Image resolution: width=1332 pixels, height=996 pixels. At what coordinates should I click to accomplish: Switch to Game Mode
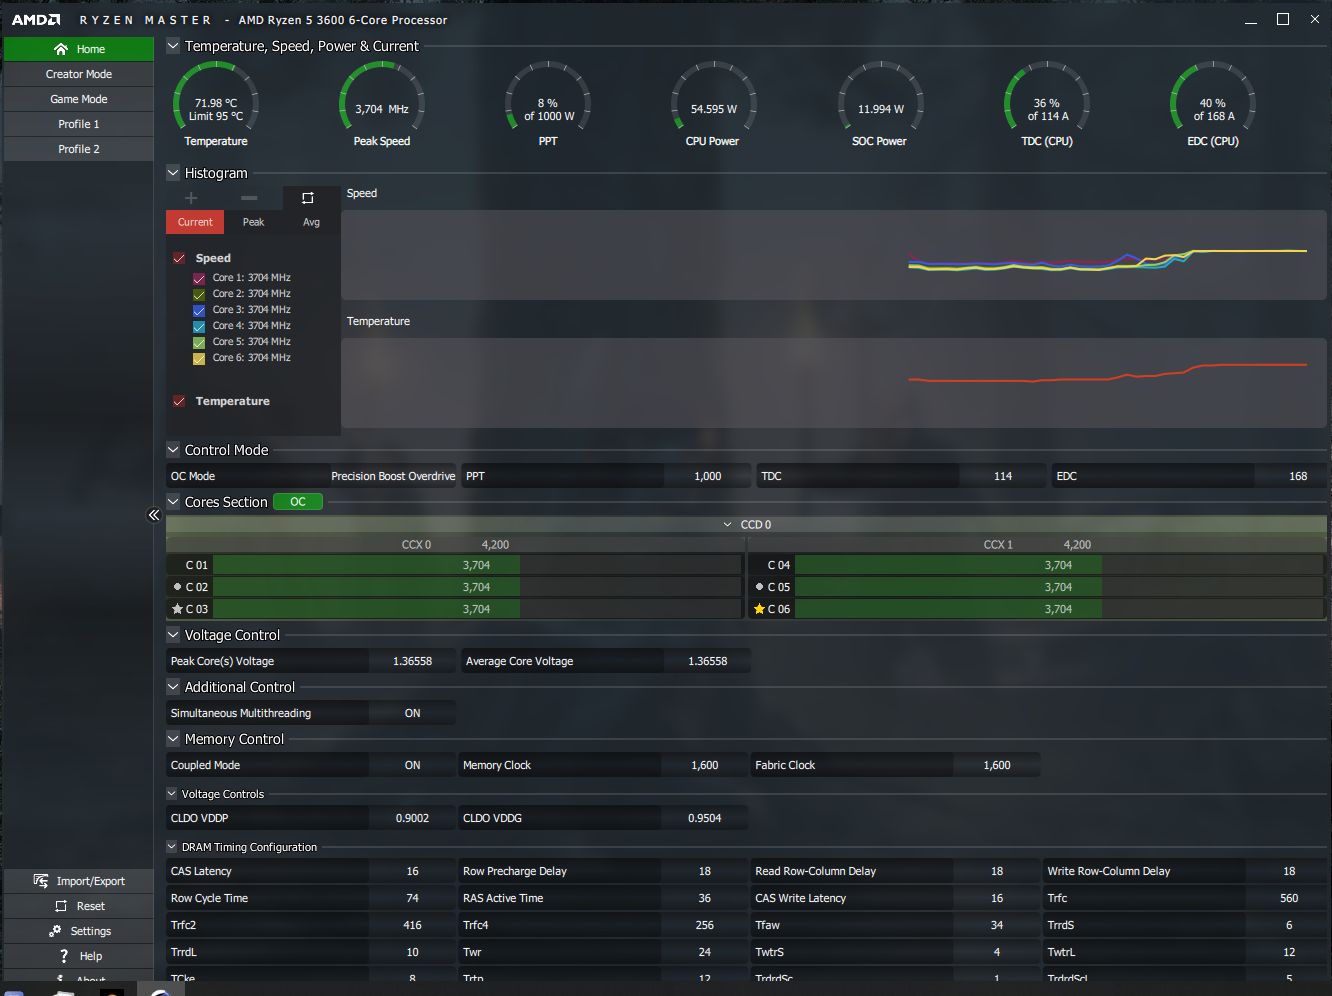coord(79,99)
